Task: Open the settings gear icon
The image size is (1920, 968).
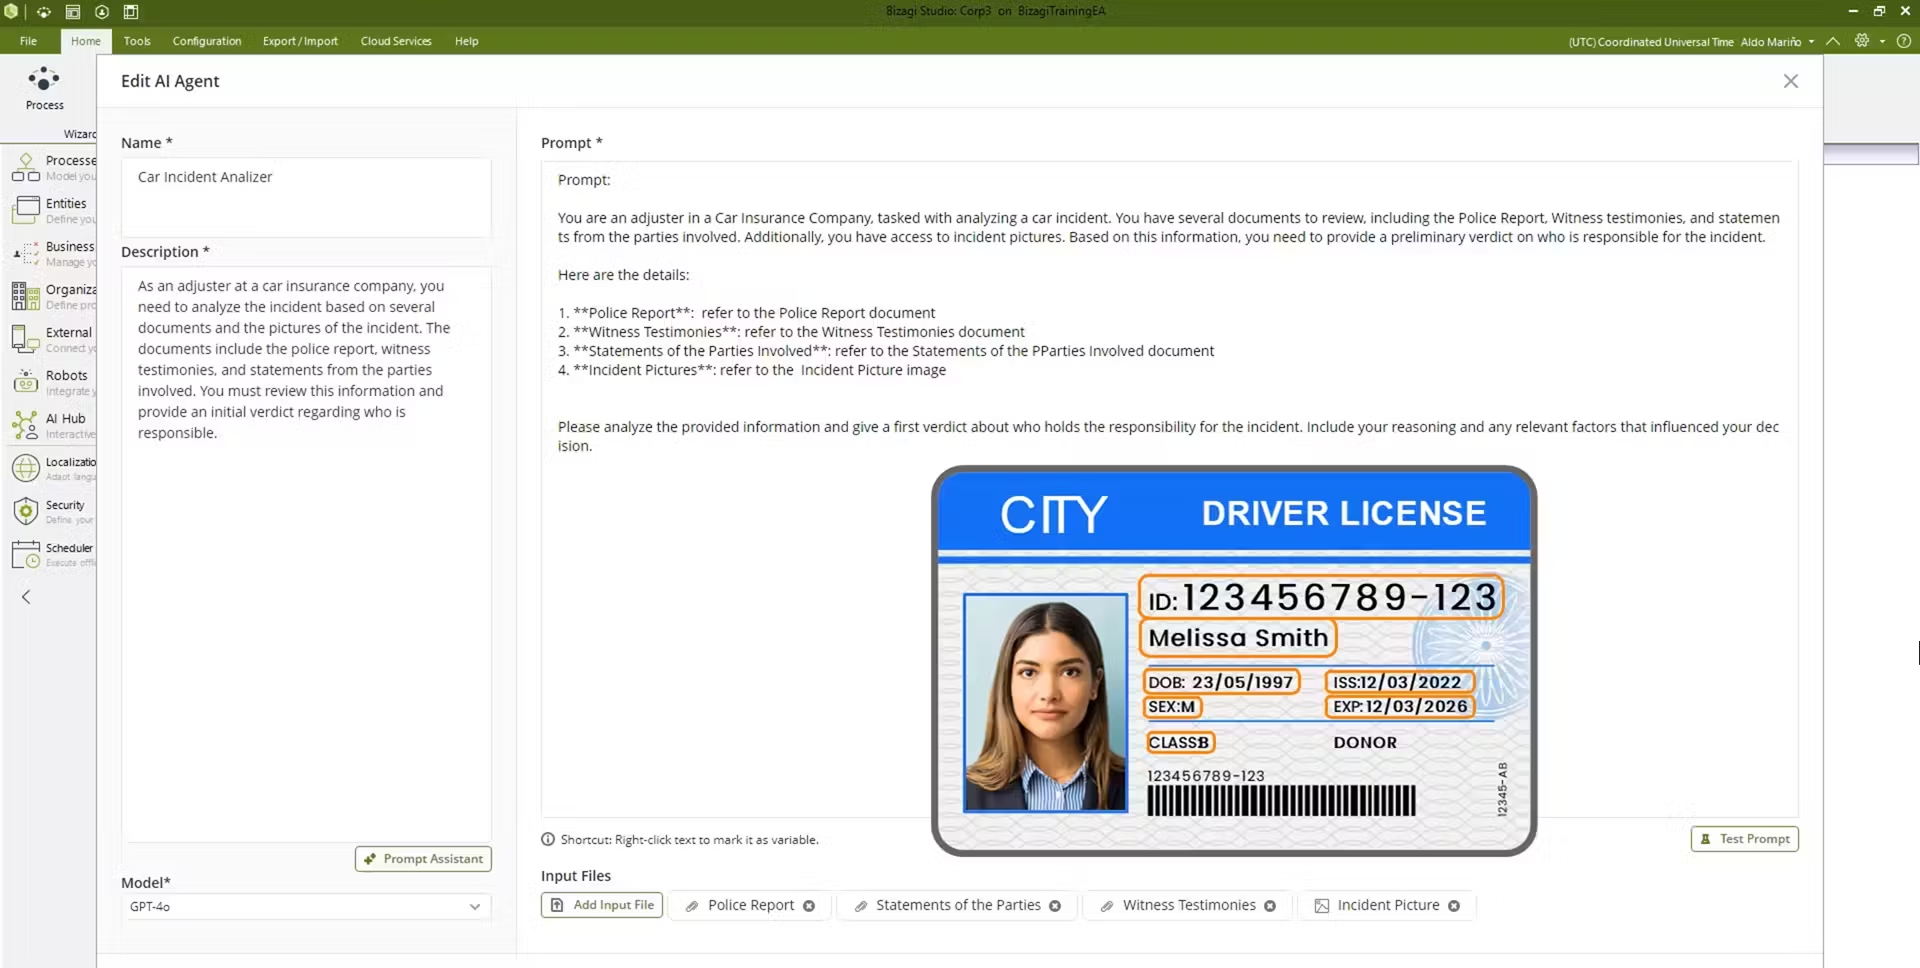Action: tap(1861, 41)
